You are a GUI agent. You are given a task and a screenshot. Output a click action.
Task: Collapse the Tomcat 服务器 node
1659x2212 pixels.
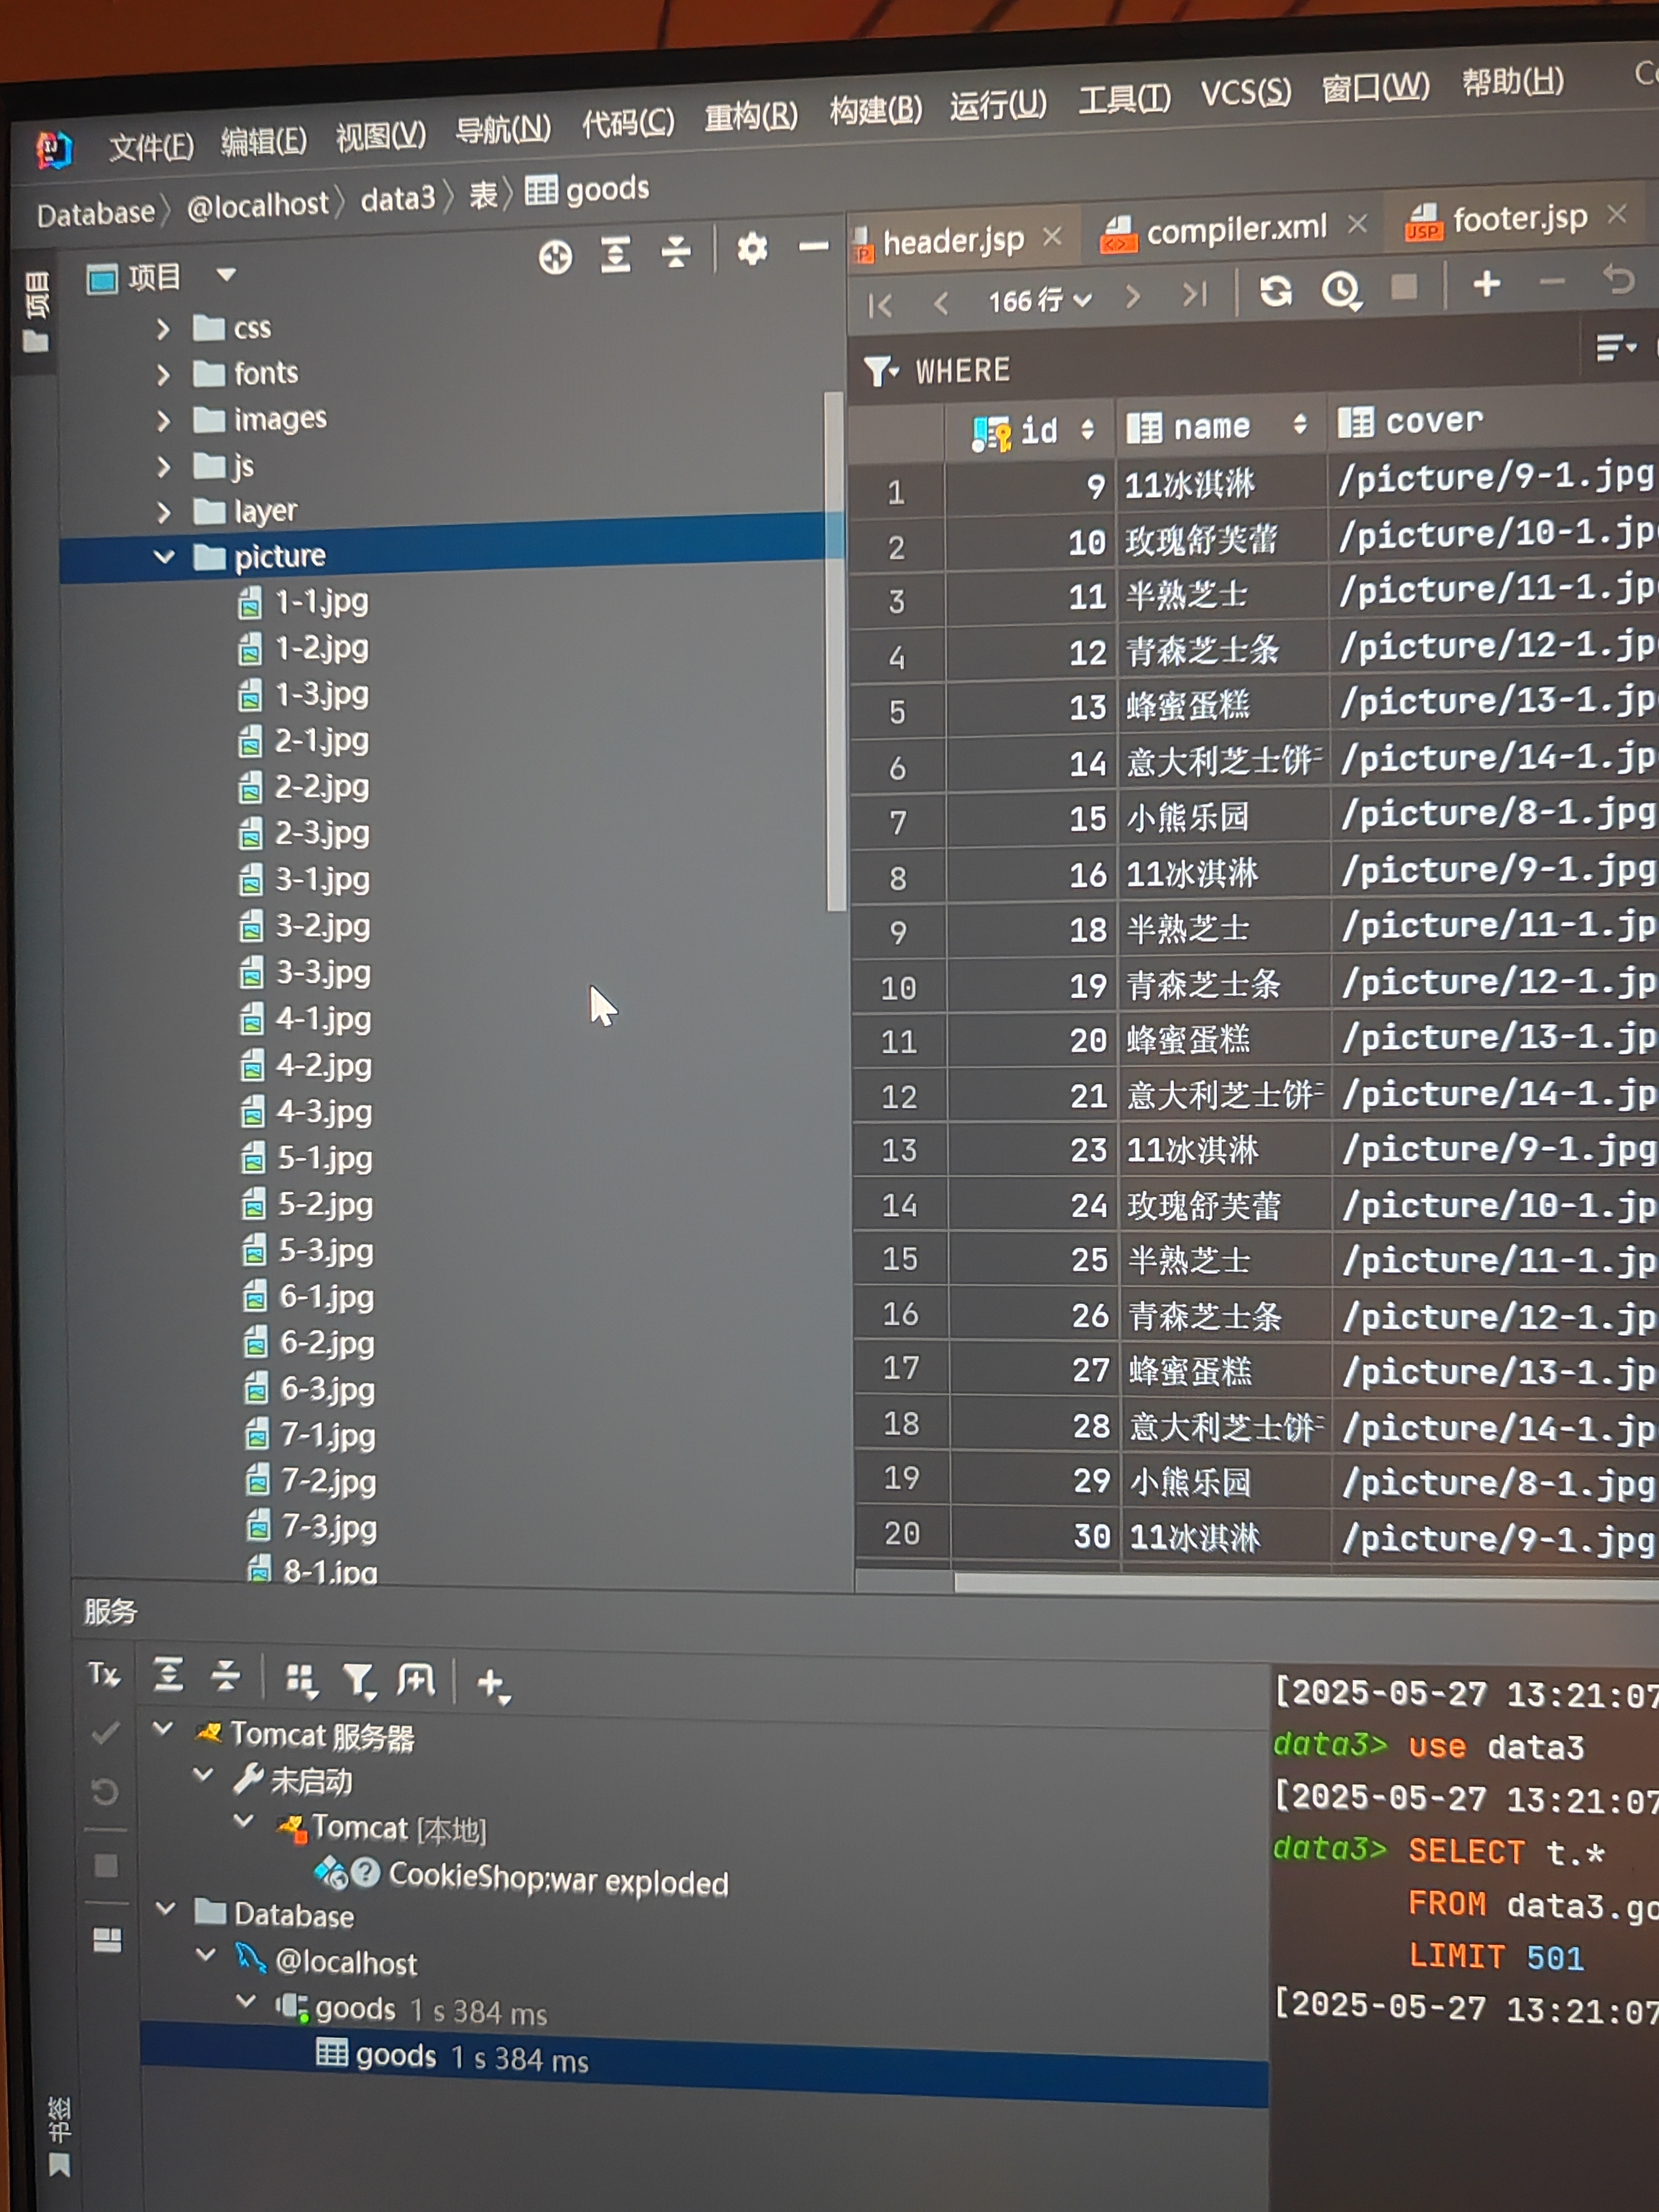pyautogui.click(x=163, y=1728)
